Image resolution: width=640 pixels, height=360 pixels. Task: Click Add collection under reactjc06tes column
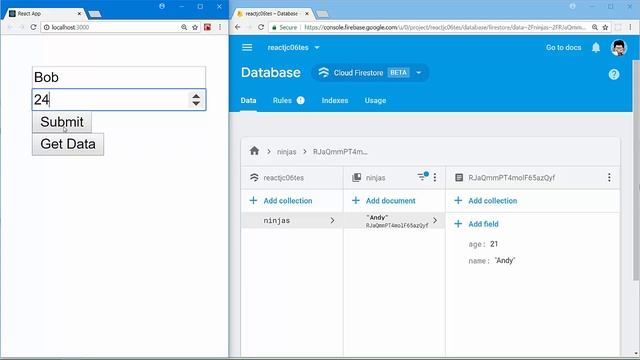click(x=281, y=200)
